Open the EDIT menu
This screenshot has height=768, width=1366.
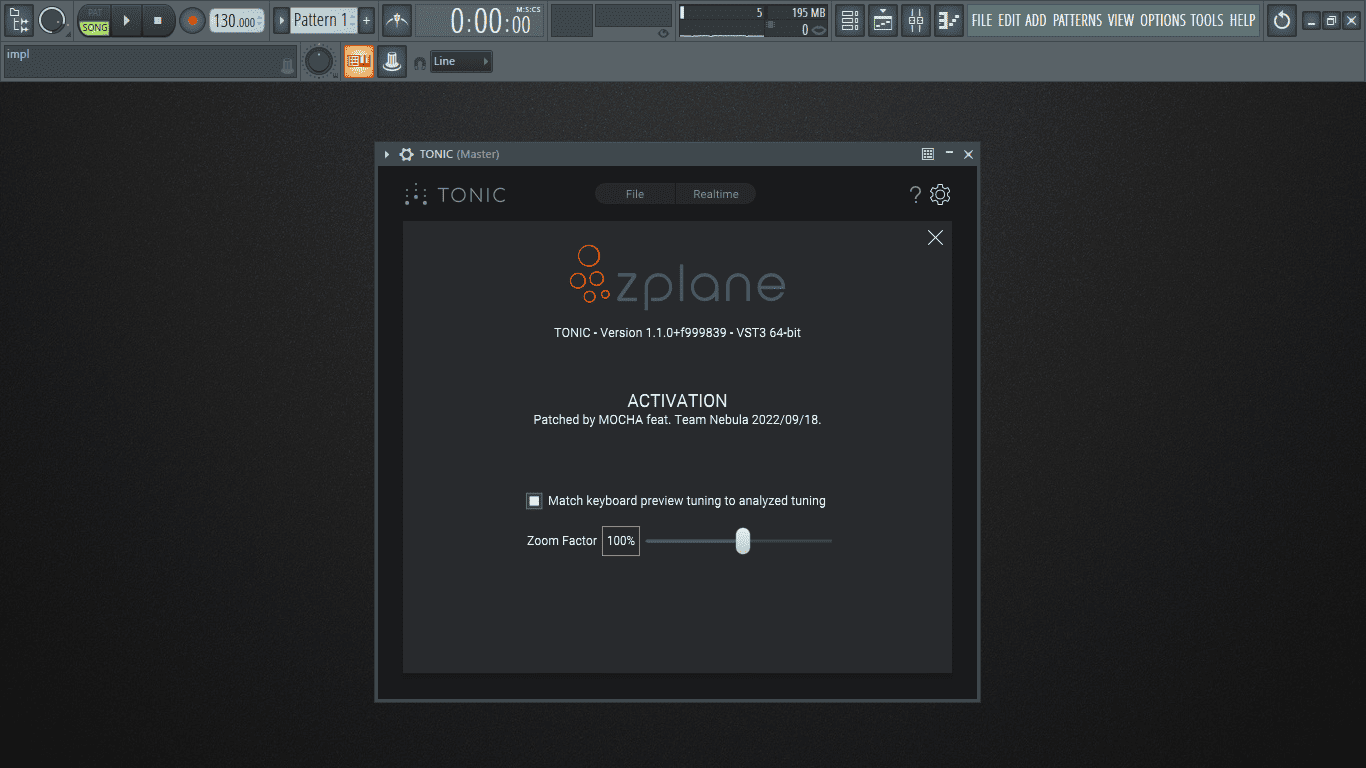click(x=1009, y=20)
